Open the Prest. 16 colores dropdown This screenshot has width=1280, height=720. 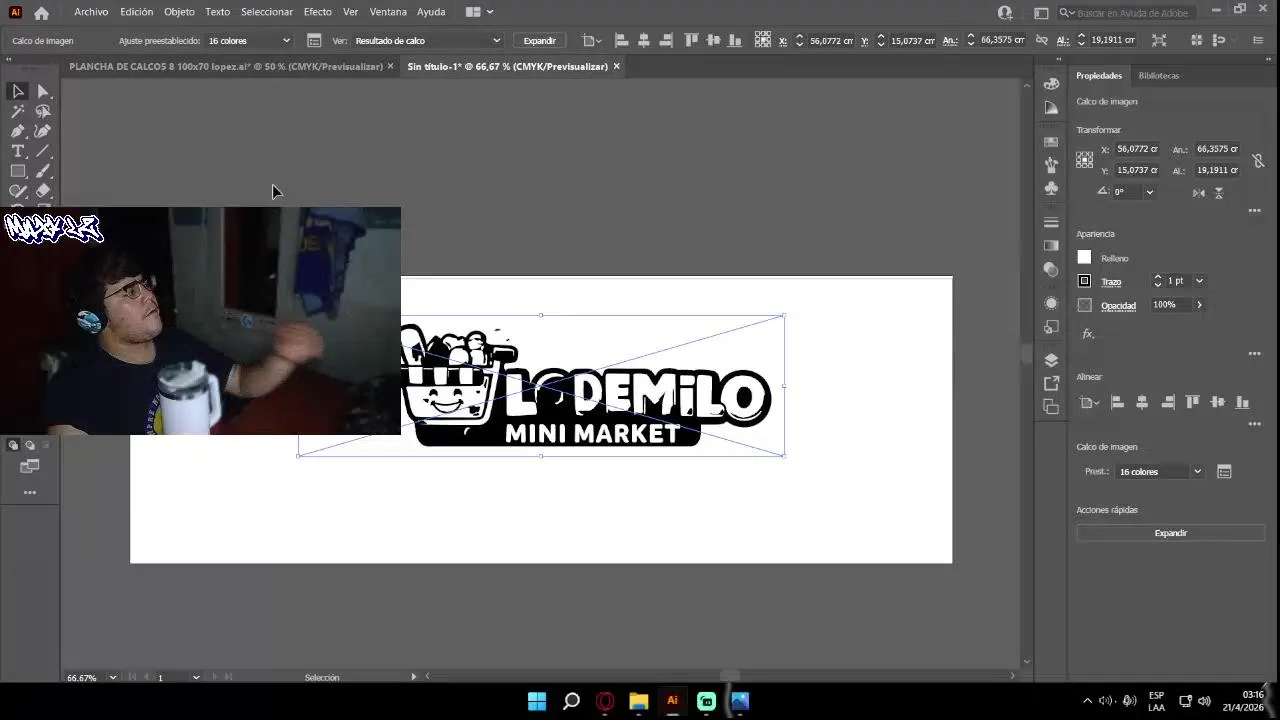[x=1160, y=471]
